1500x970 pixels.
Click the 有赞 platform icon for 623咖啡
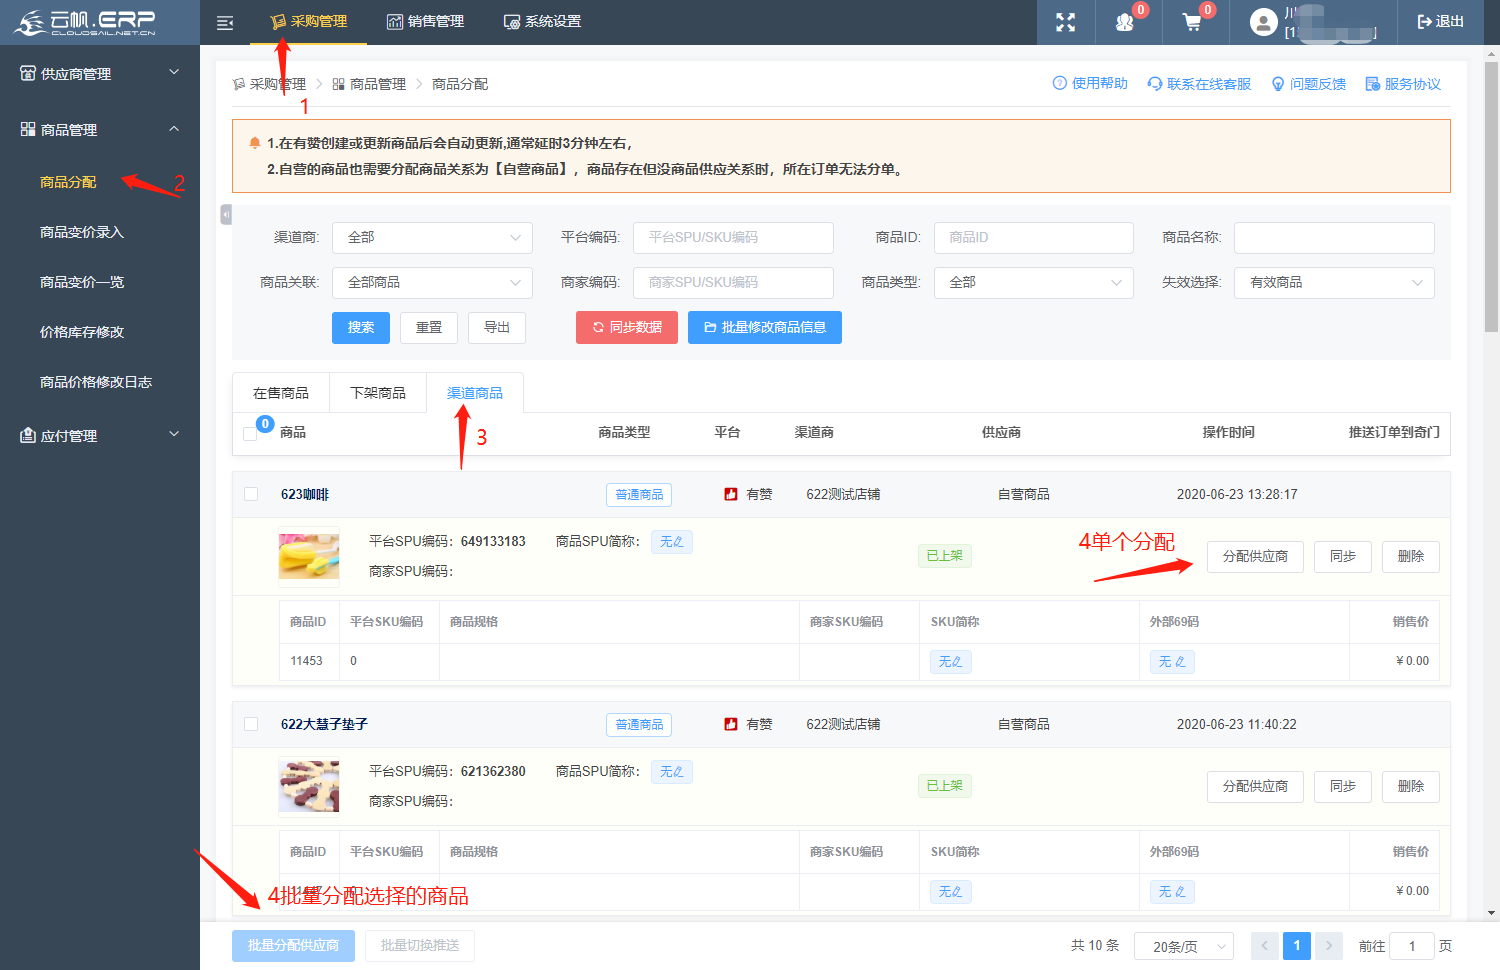point(731,494)
